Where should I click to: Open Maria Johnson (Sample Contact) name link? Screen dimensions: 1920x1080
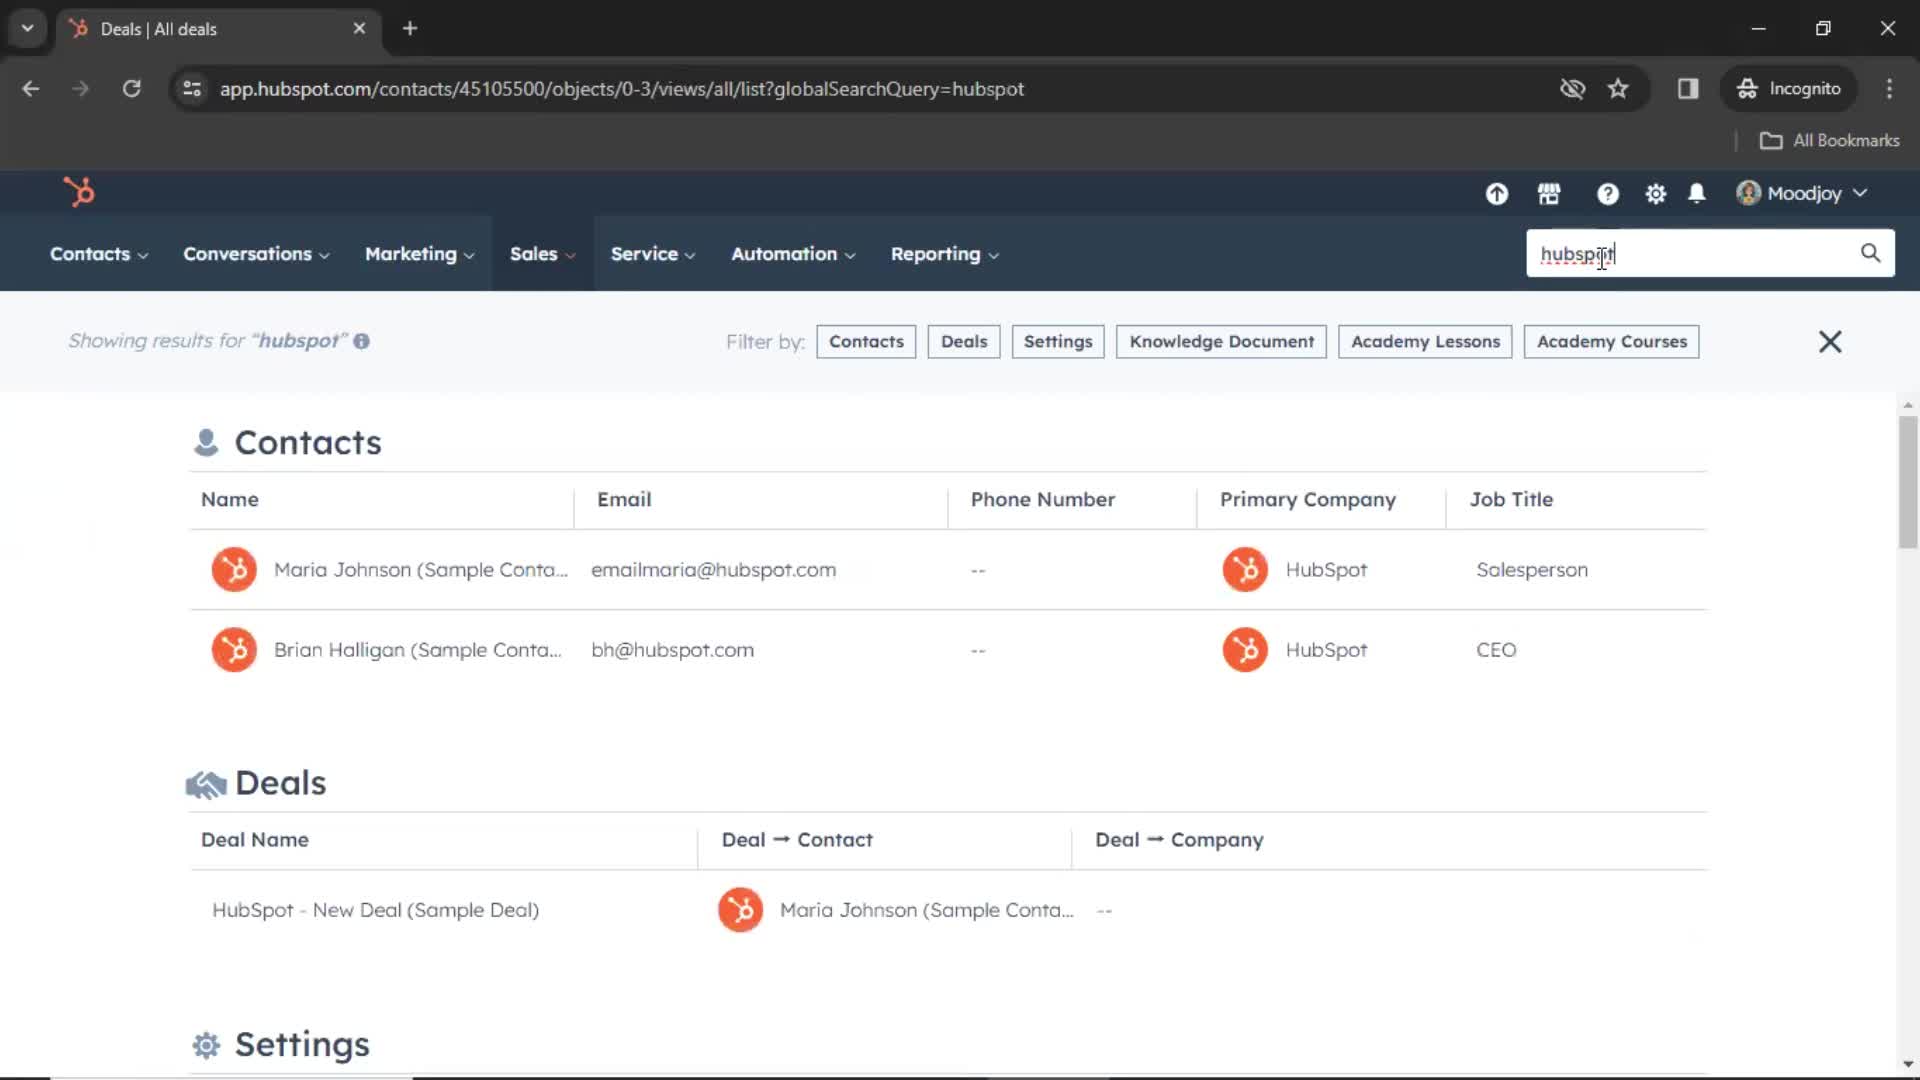(x=421, y=570)
